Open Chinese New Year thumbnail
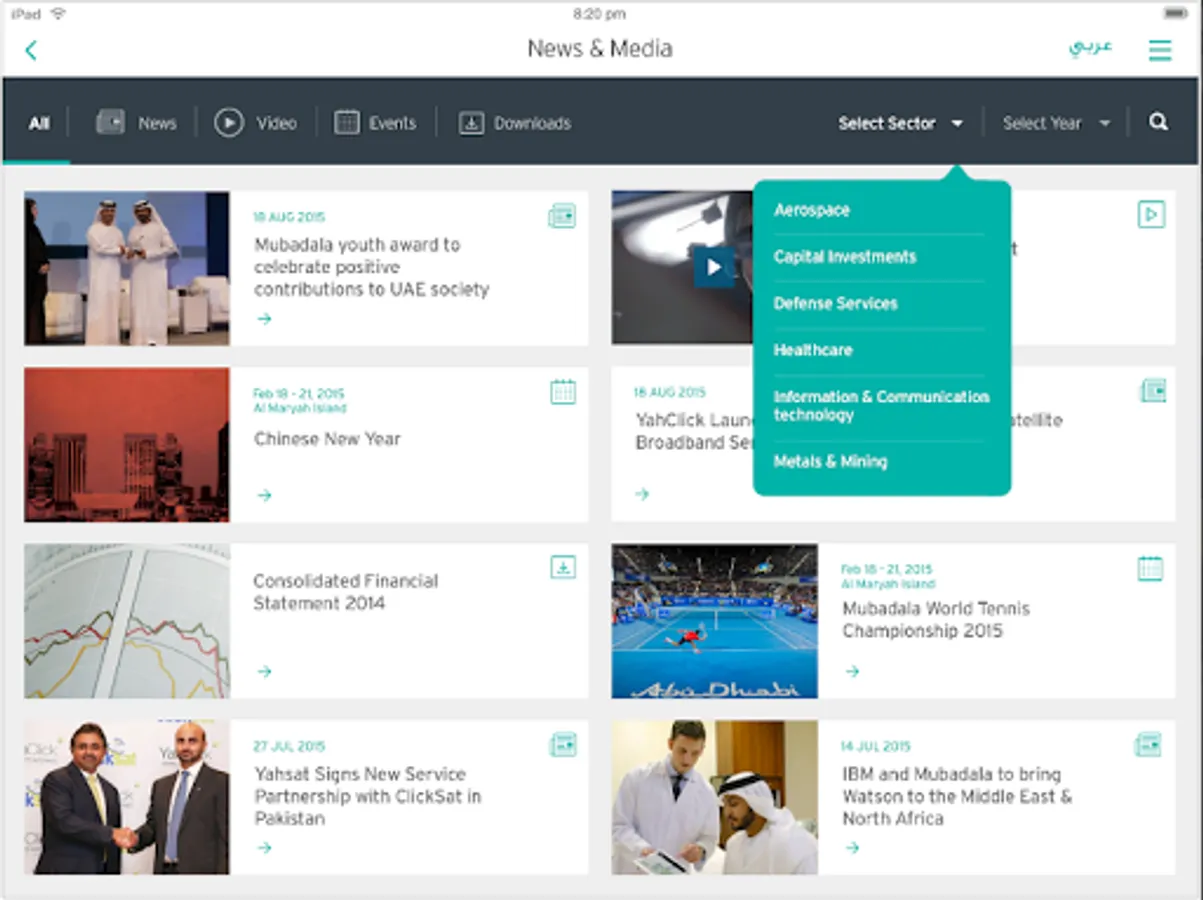 coord(127,445)
